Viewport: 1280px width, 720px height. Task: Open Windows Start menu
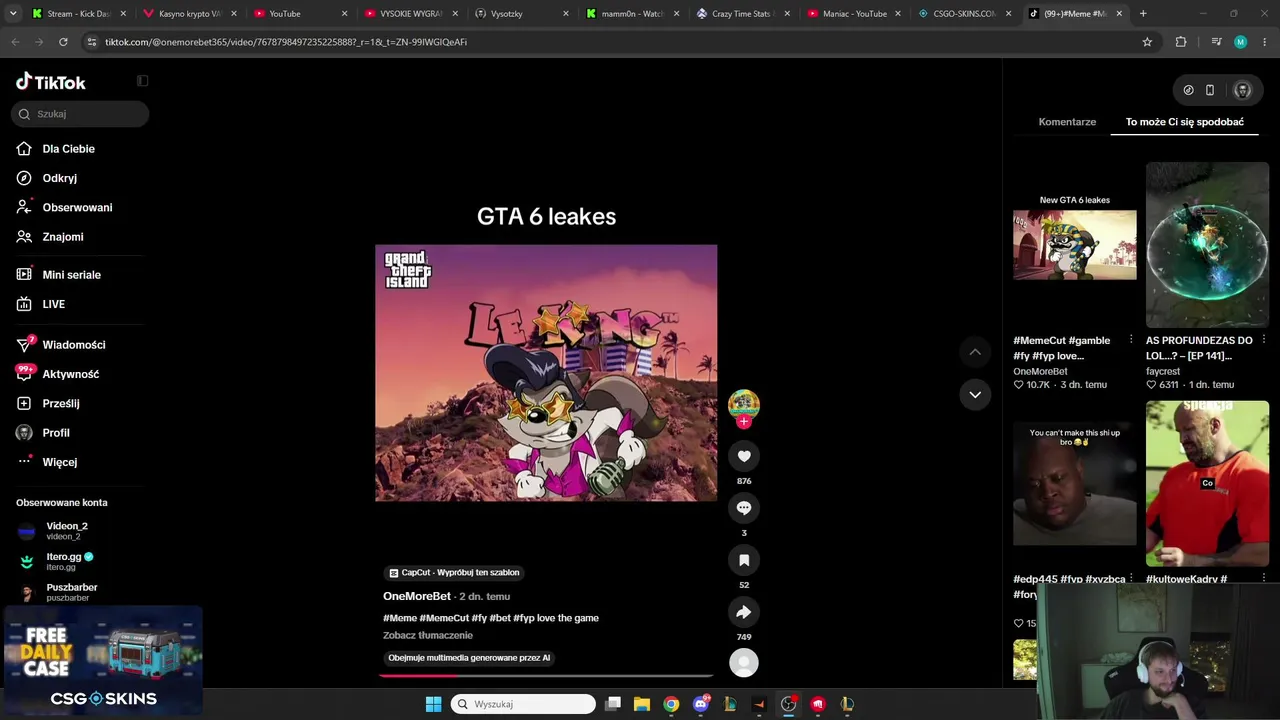pos(433,704)
